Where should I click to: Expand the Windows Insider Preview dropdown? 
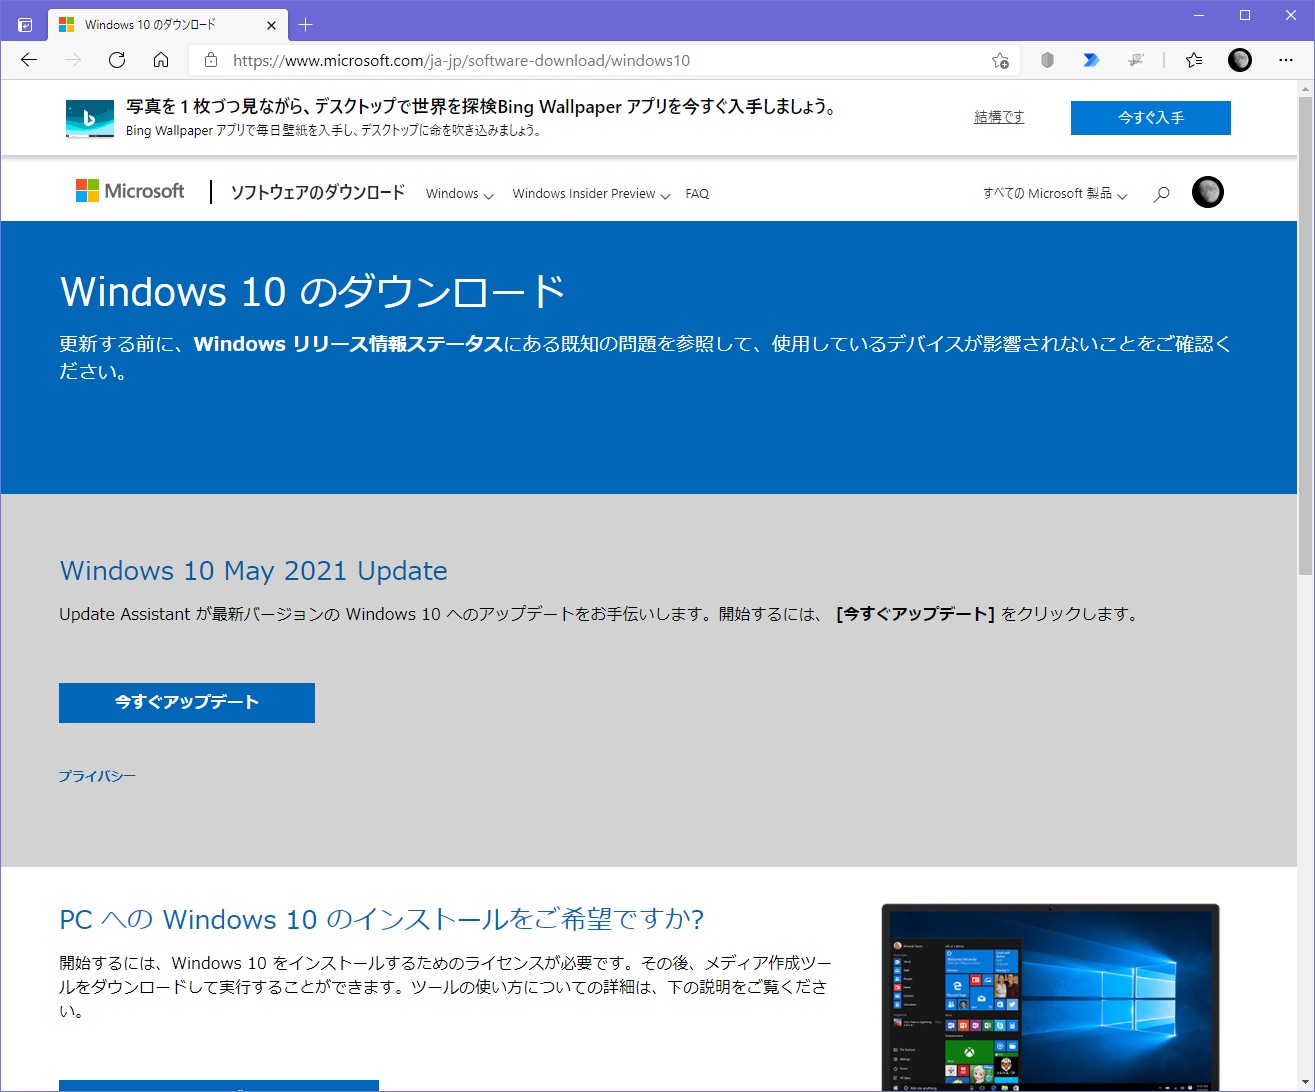coord(591,194)
